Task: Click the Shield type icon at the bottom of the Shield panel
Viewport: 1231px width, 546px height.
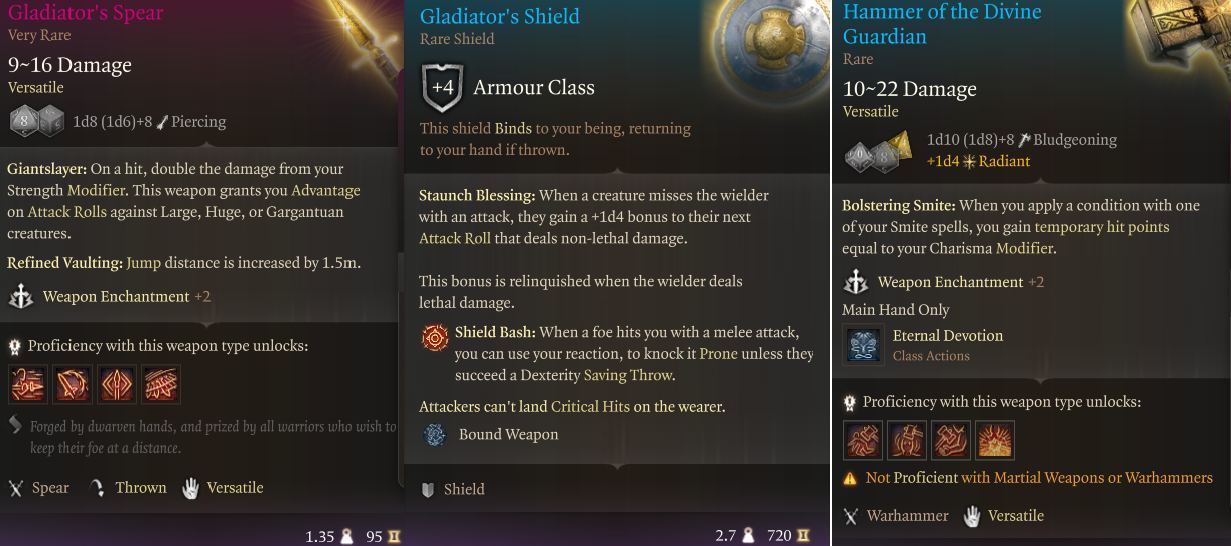Action: coord(428,489)
